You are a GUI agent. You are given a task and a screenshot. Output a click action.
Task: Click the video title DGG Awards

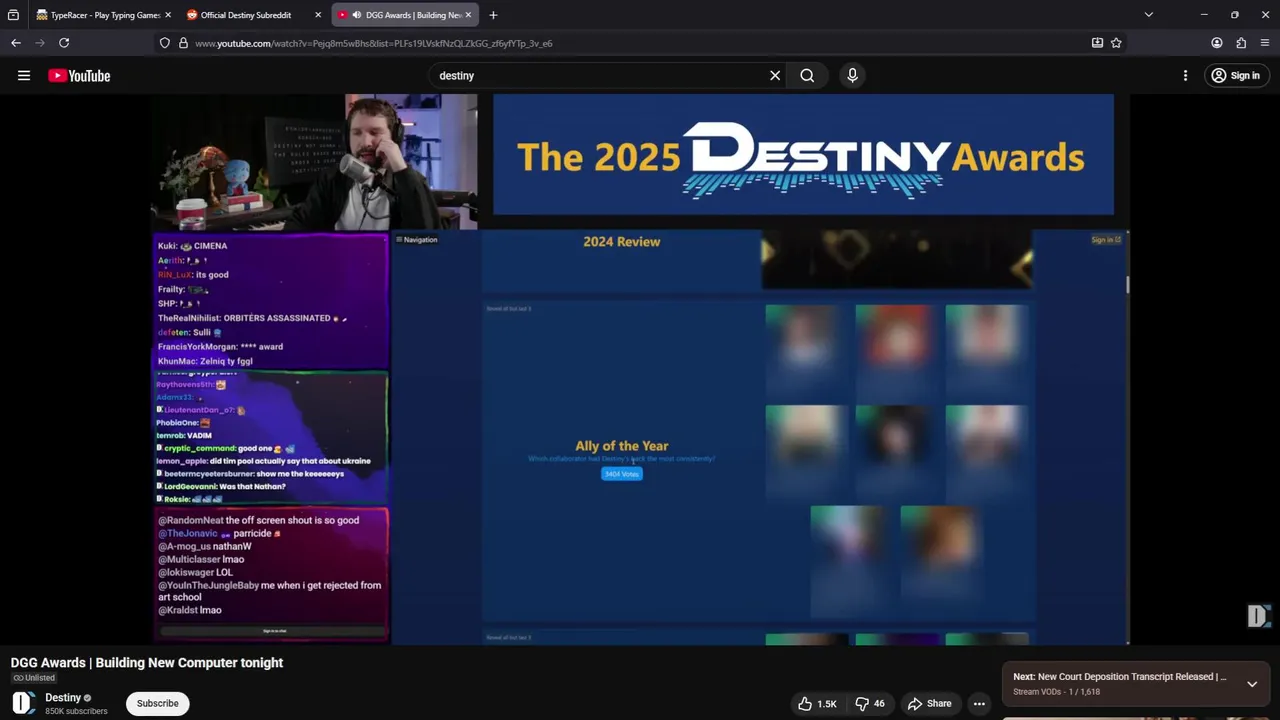click(147, 662)
